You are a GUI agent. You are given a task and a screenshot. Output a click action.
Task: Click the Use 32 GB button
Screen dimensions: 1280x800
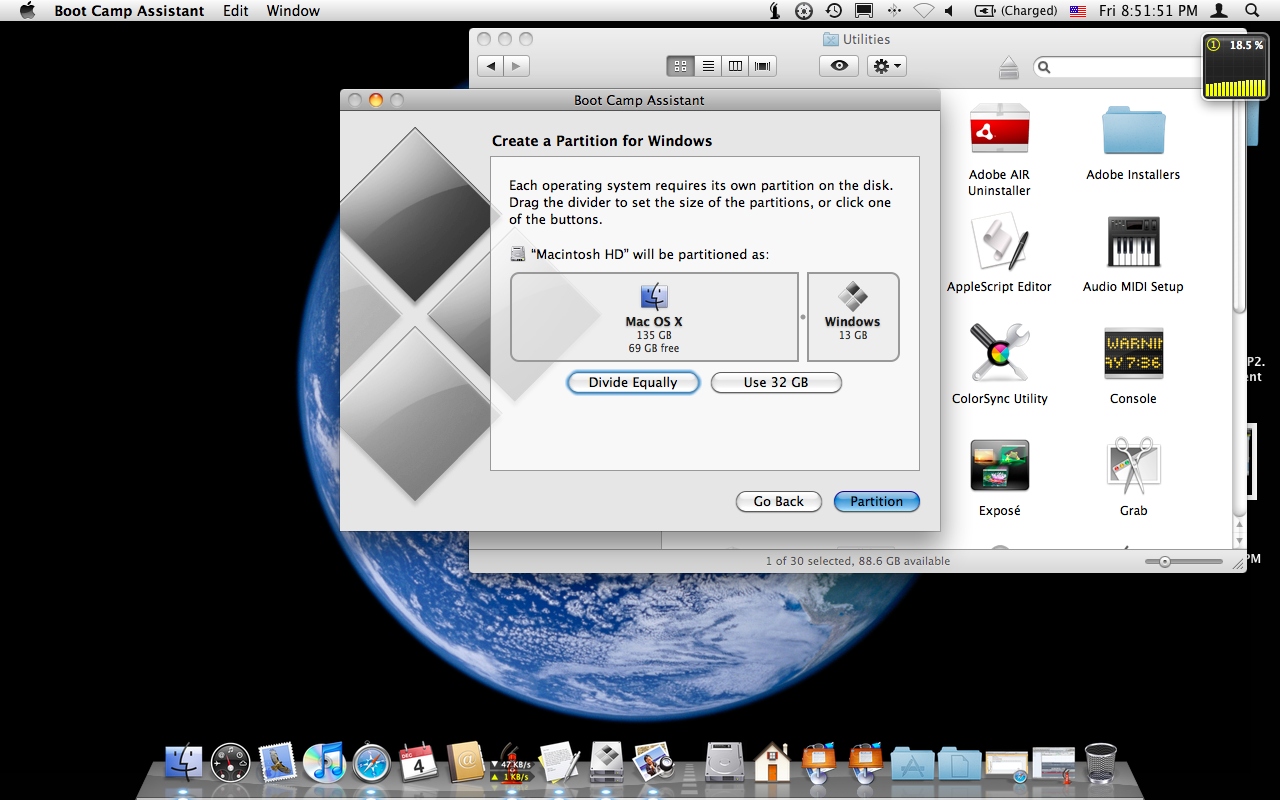click(x=776, y=382)
